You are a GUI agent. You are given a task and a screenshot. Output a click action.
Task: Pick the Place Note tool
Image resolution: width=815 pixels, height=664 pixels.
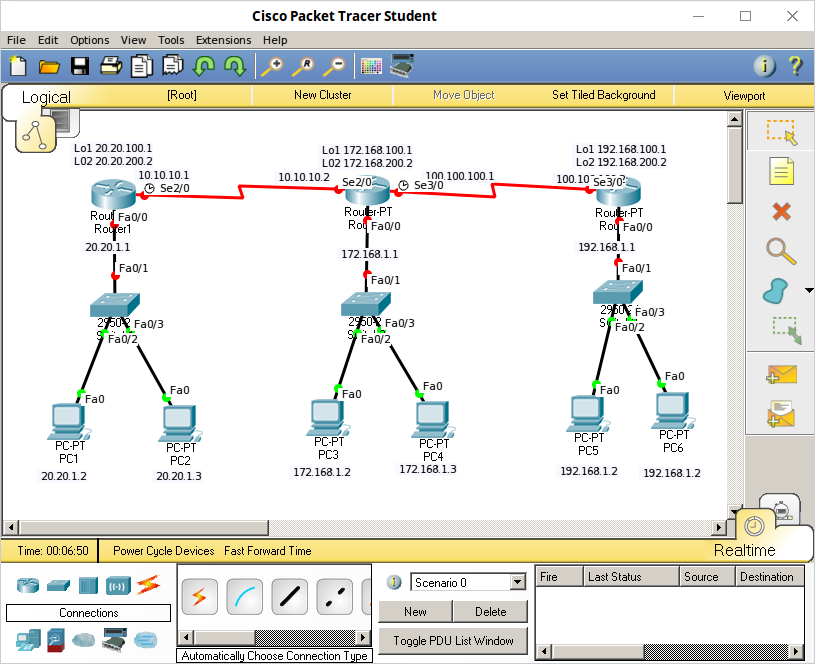pos(780,171)
